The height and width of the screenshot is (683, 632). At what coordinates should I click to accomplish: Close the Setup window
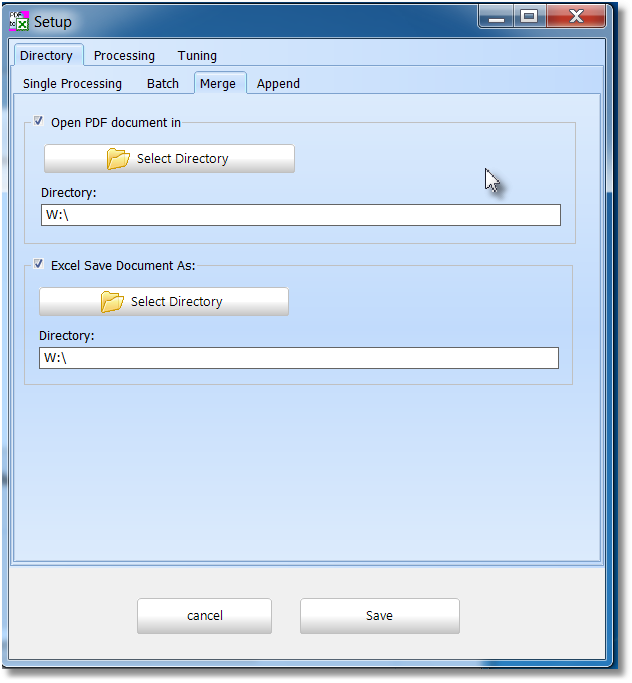576,18
